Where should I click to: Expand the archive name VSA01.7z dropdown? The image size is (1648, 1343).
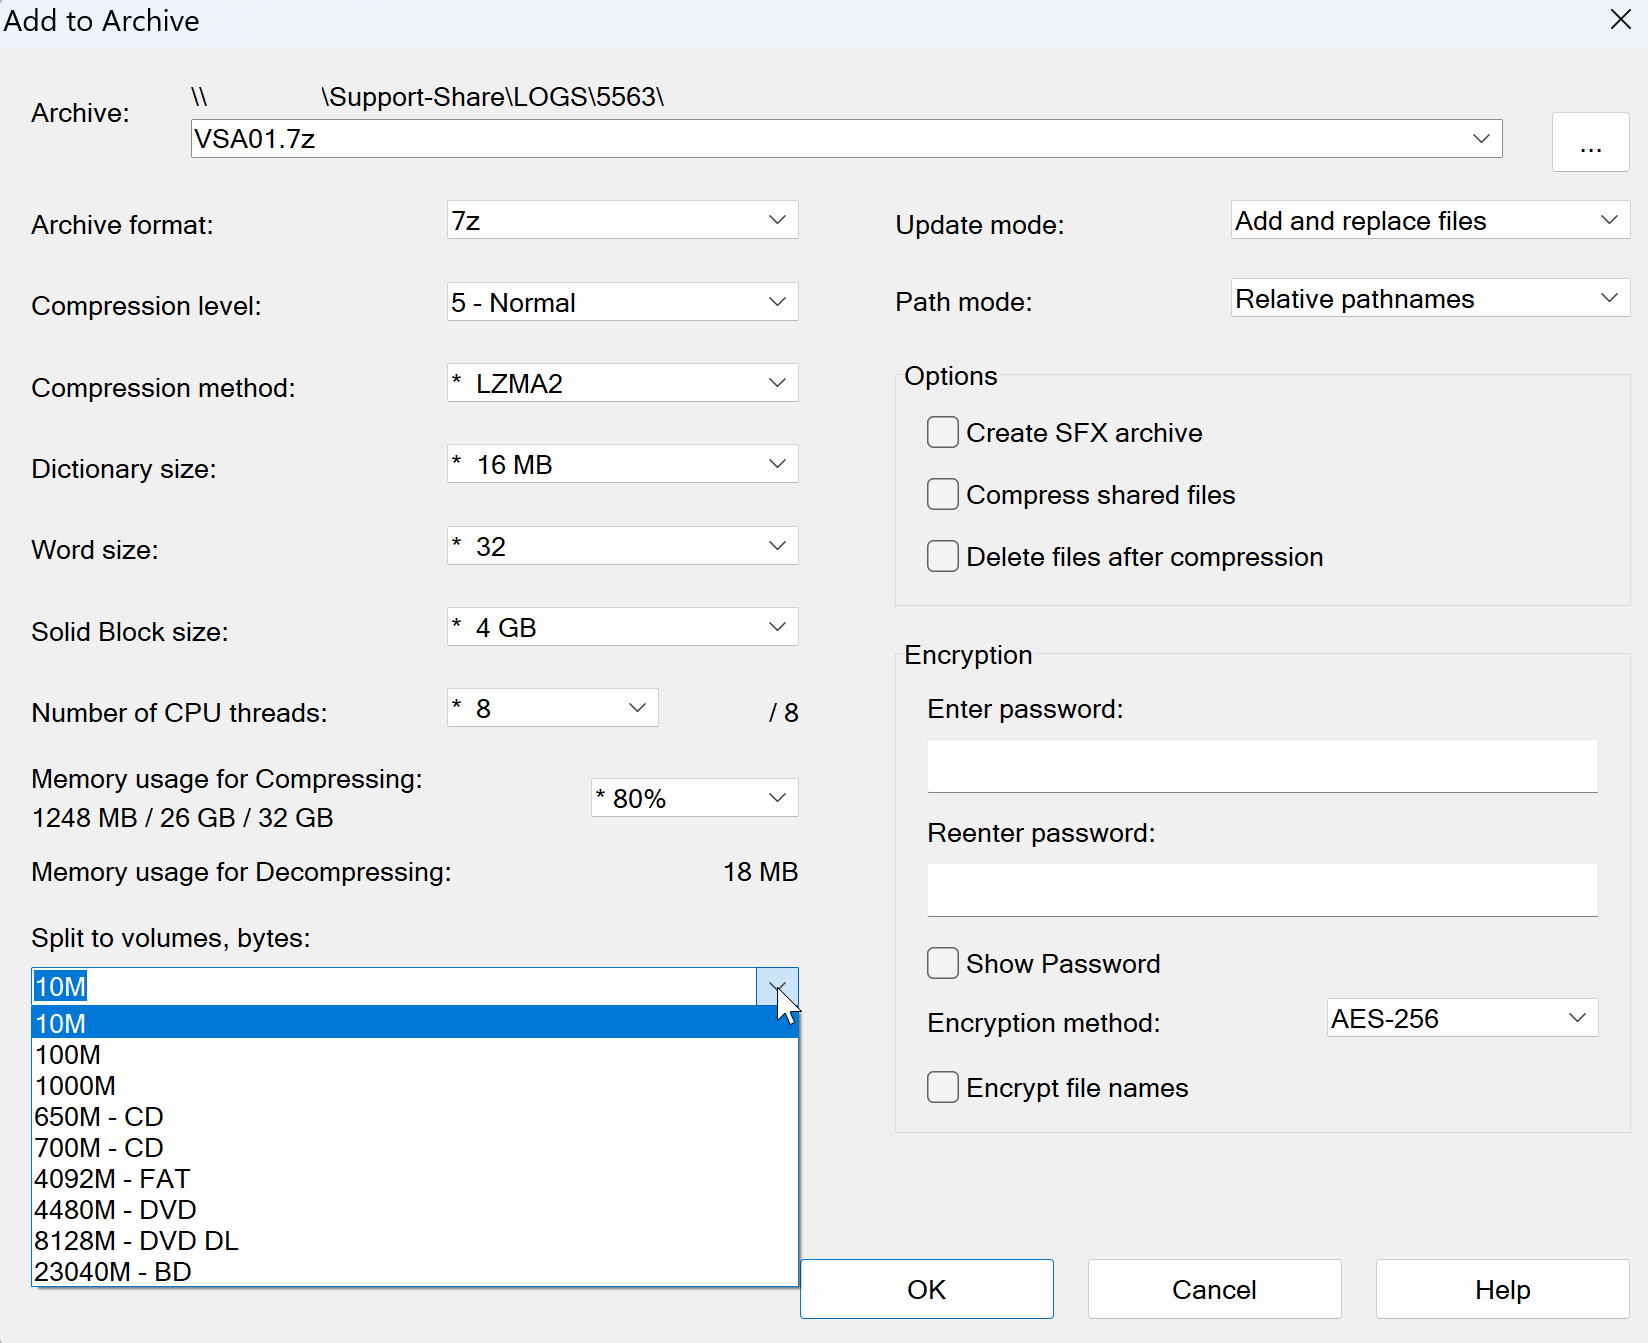(1481, 138)
